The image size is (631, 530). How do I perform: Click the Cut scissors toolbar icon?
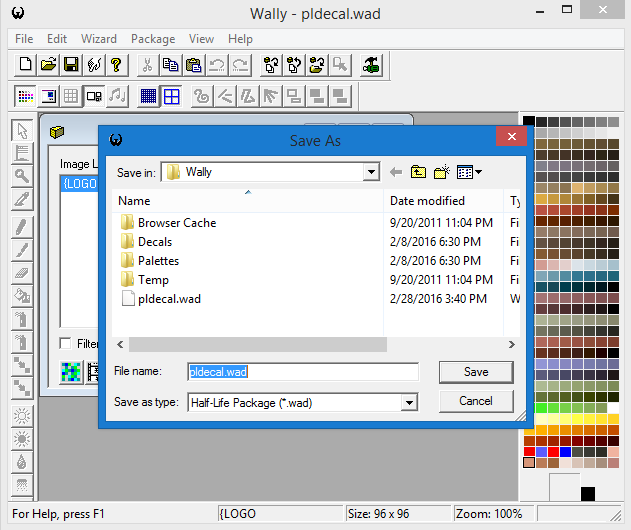(x=148, y=65)
